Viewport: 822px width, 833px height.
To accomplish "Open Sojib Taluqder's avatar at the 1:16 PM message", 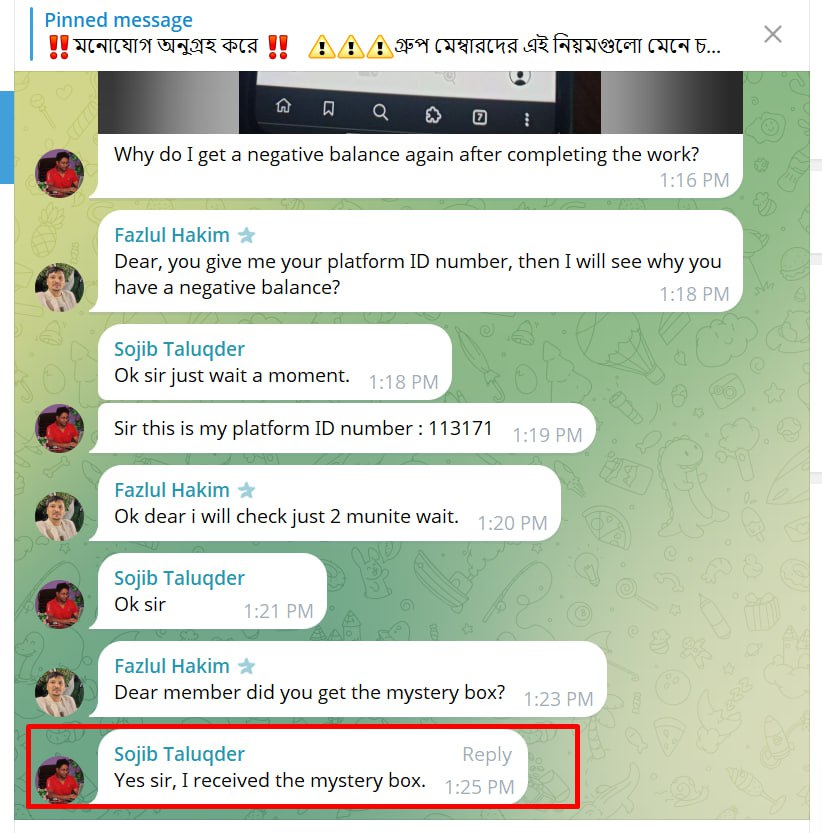I will click(x=59, y=173).
